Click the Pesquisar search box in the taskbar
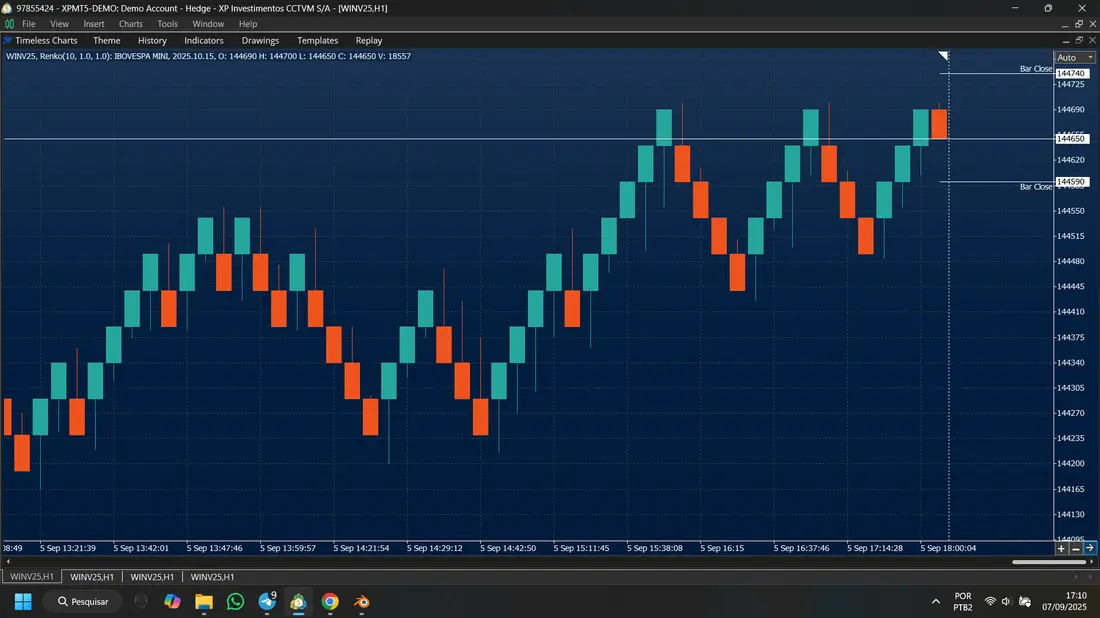This screenshot has height=618, width=1100. (83, 602)
